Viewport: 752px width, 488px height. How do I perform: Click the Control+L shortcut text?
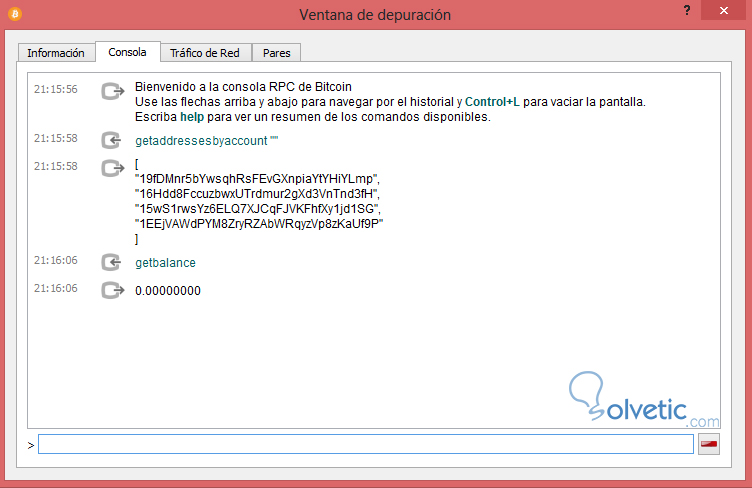tap(492, 102)
